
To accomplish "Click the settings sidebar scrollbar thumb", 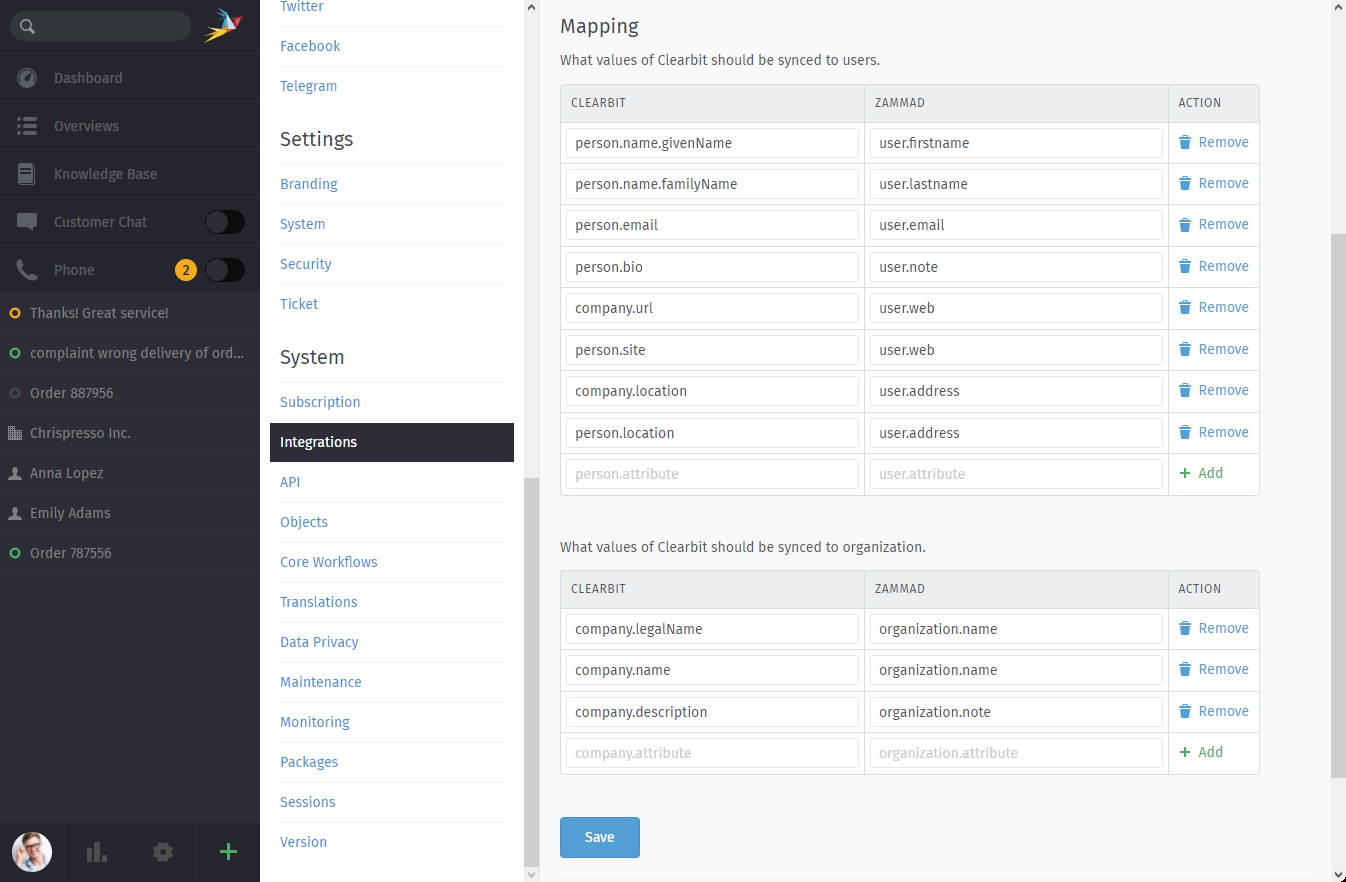I will point(531,672).
